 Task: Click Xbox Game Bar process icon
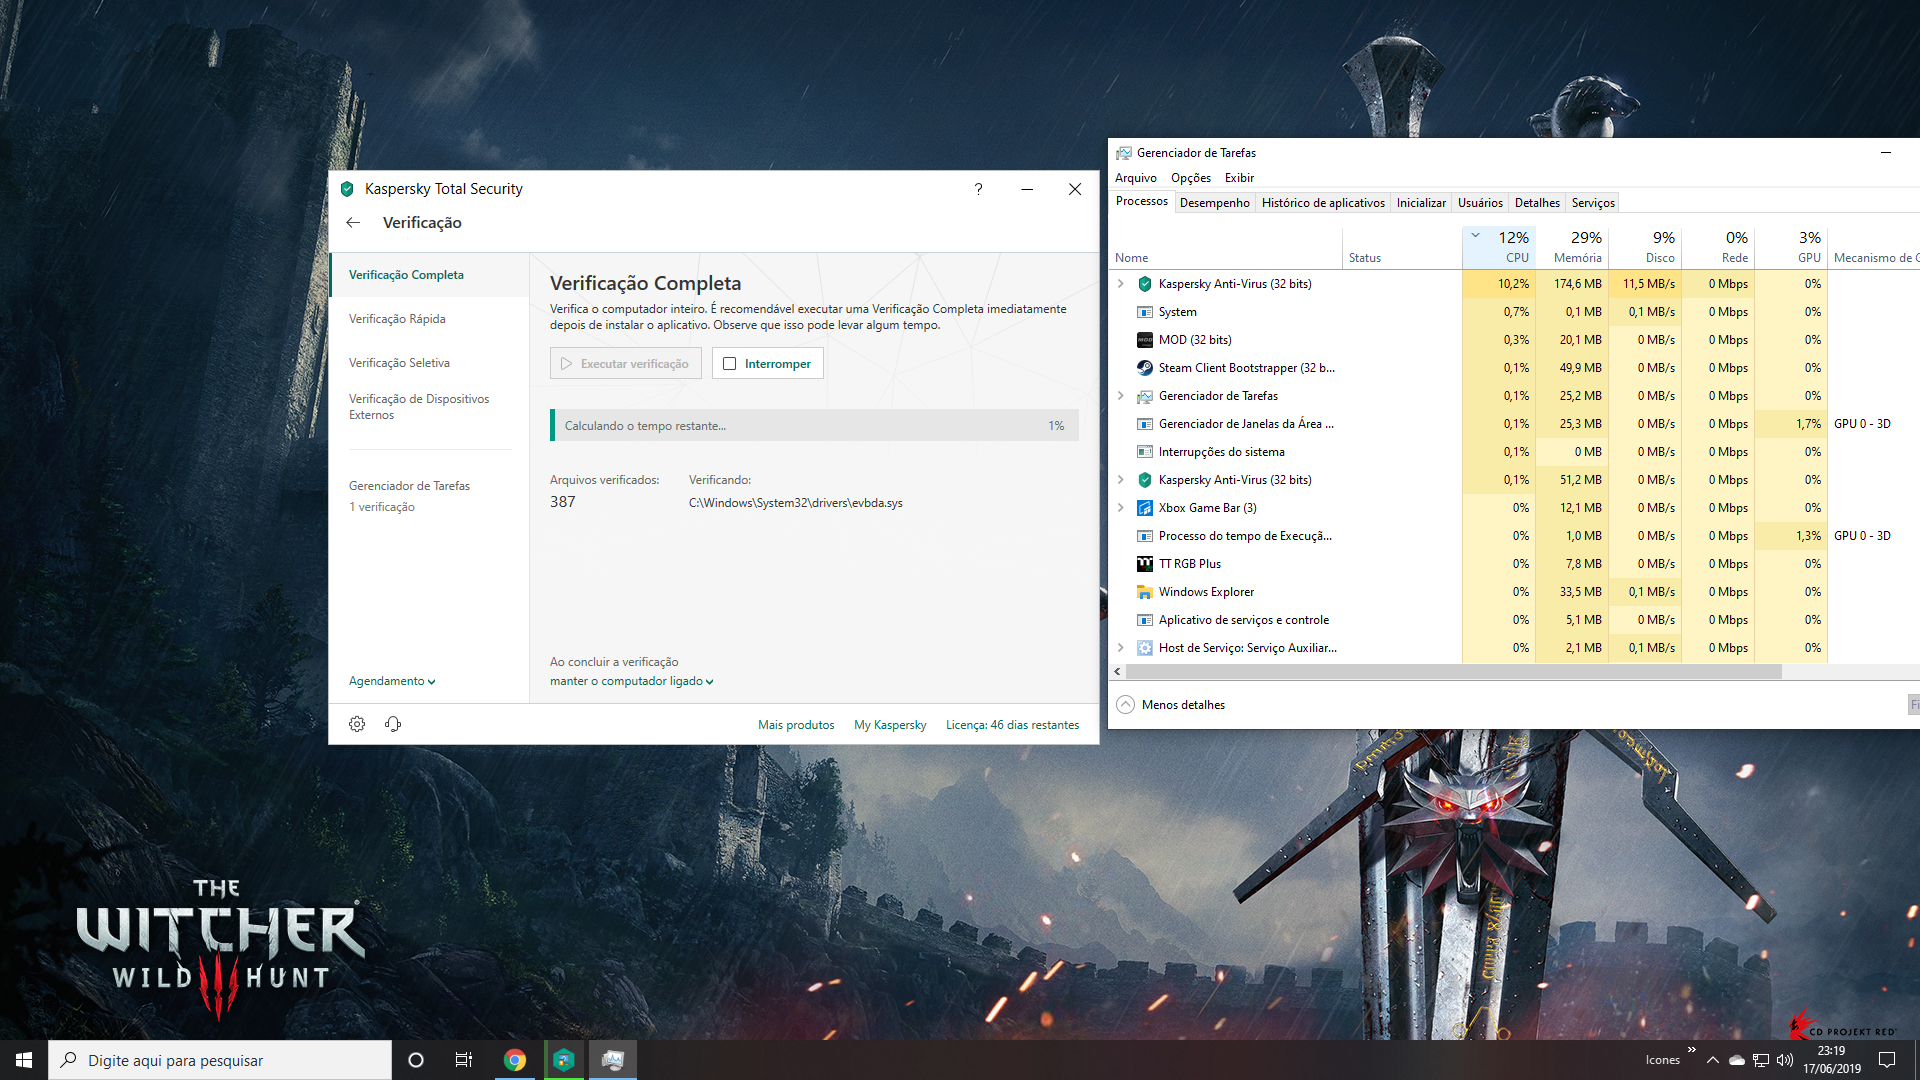(x=1145, y=508)
